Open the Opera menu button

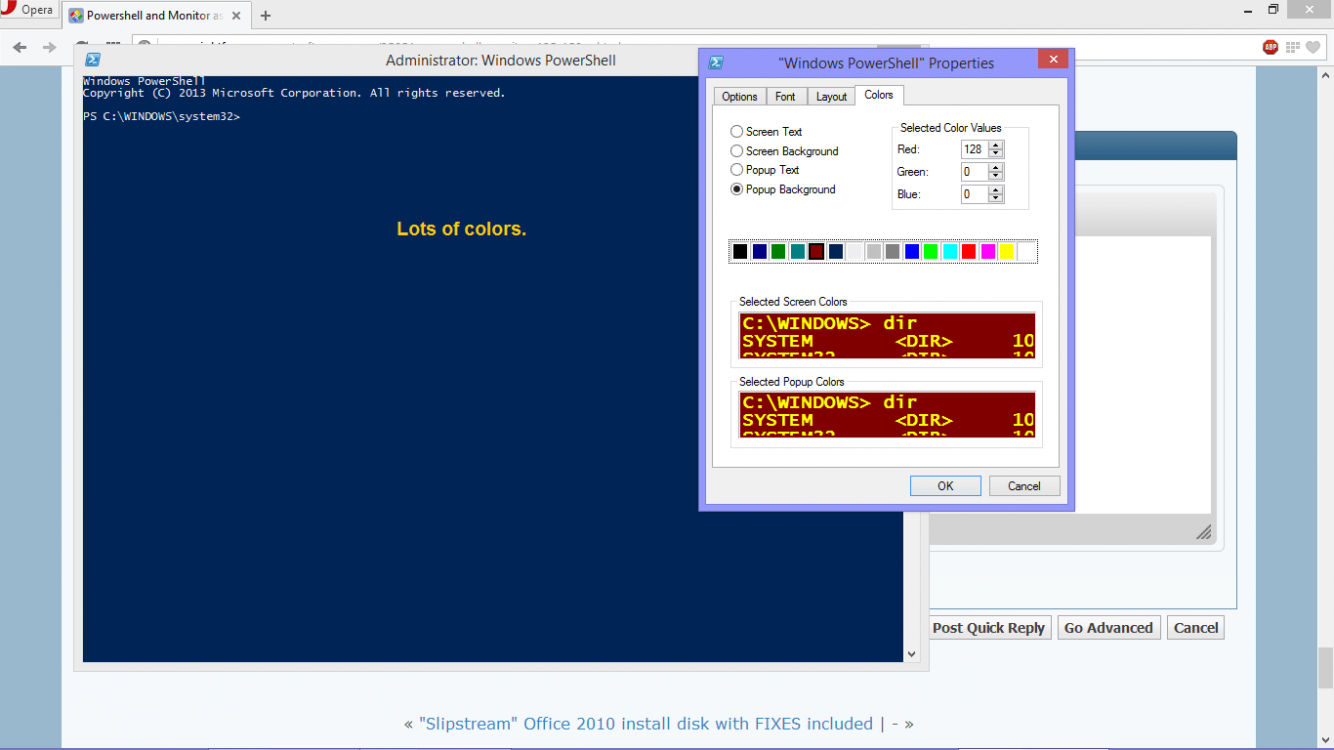[x=29, y=10]
